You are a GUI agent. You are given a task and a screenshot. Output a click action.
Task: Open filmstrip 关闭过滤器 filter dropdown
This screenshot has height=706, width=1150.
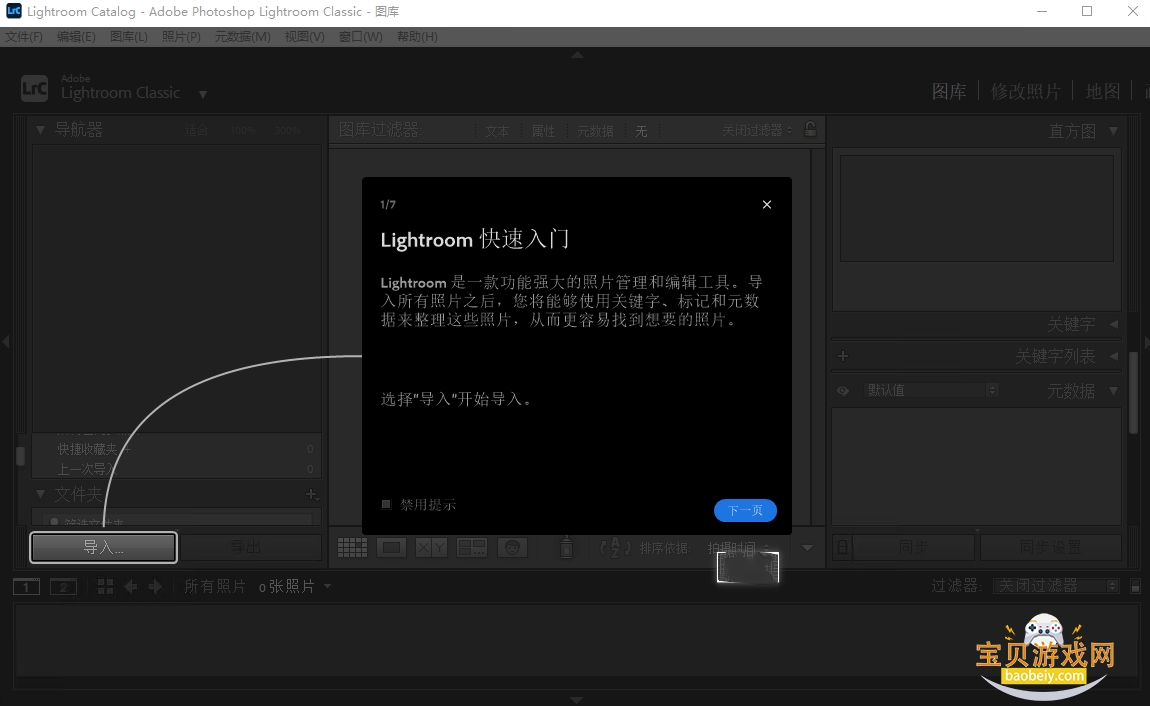click(1056, 586)
